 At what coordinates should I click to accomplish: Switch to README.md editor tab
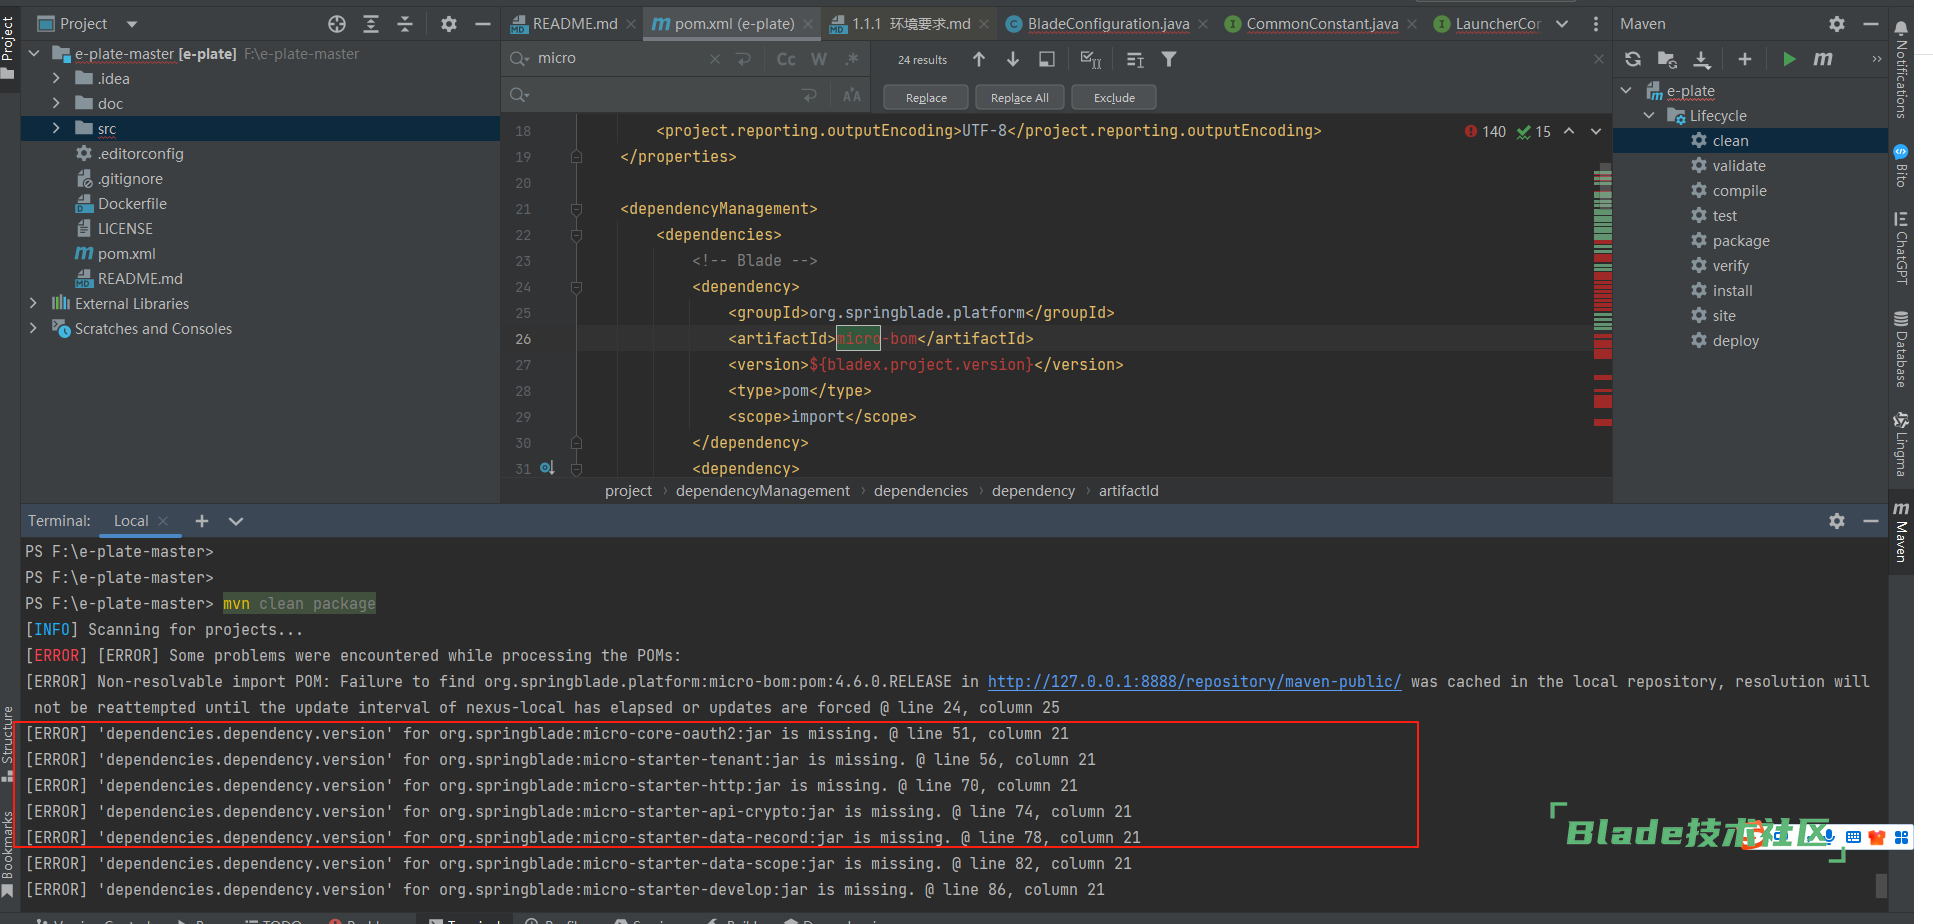574,24
